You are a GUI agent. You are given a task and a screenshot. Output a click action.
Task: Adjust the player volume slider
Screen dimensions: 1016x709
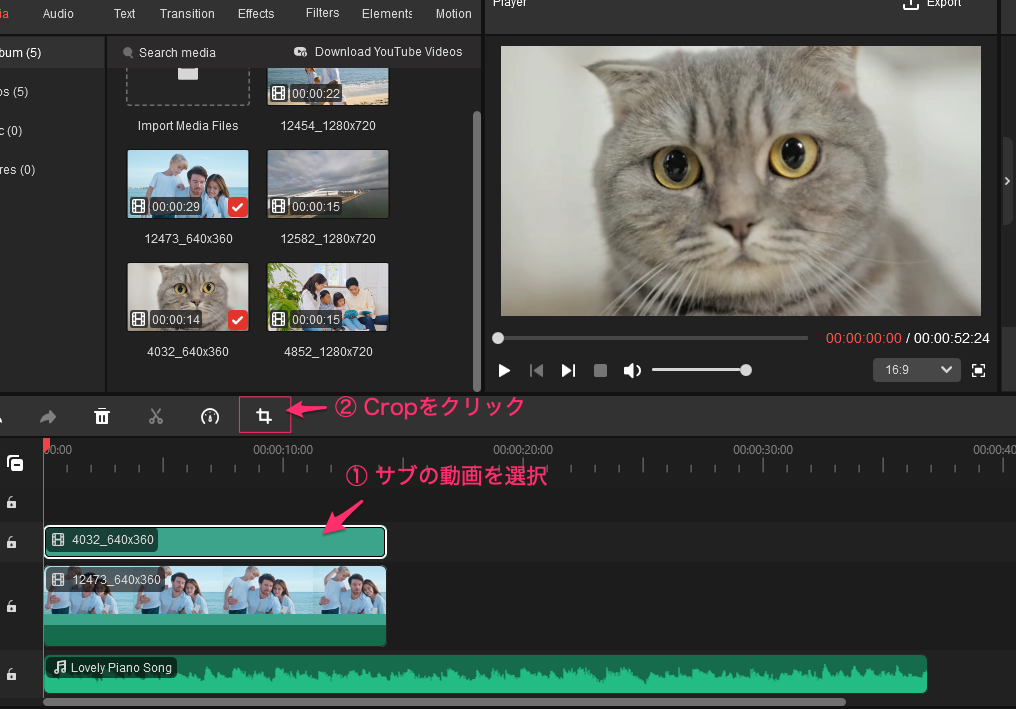tap(700, 370)
